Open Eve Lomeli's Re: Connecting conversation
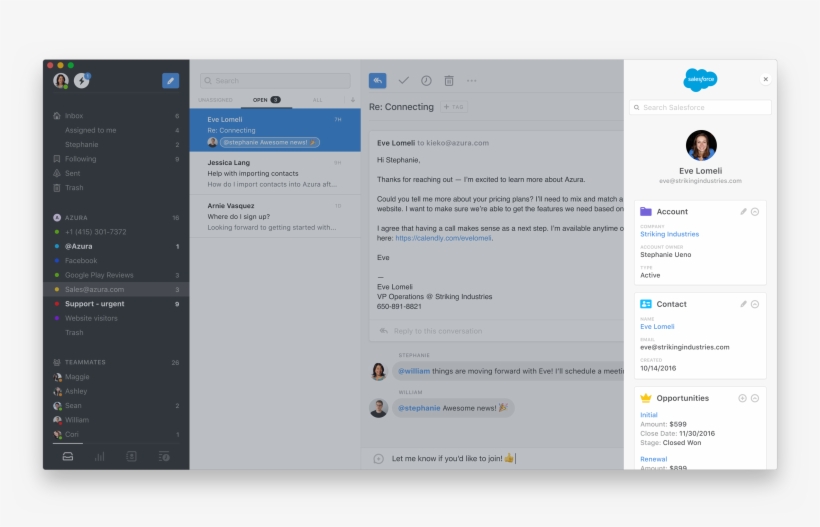Screen dimensions: 820x527 [275, 130]
